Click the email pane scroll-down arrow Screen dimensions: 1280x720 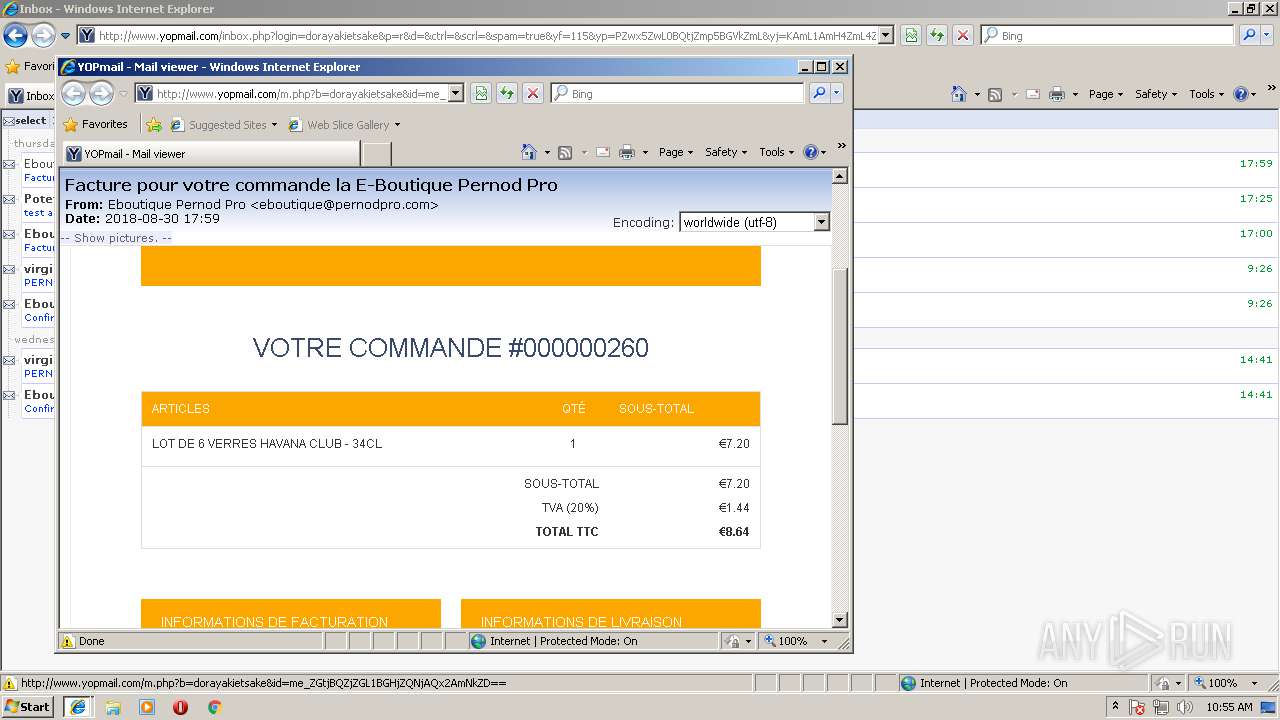click(840, 620)
